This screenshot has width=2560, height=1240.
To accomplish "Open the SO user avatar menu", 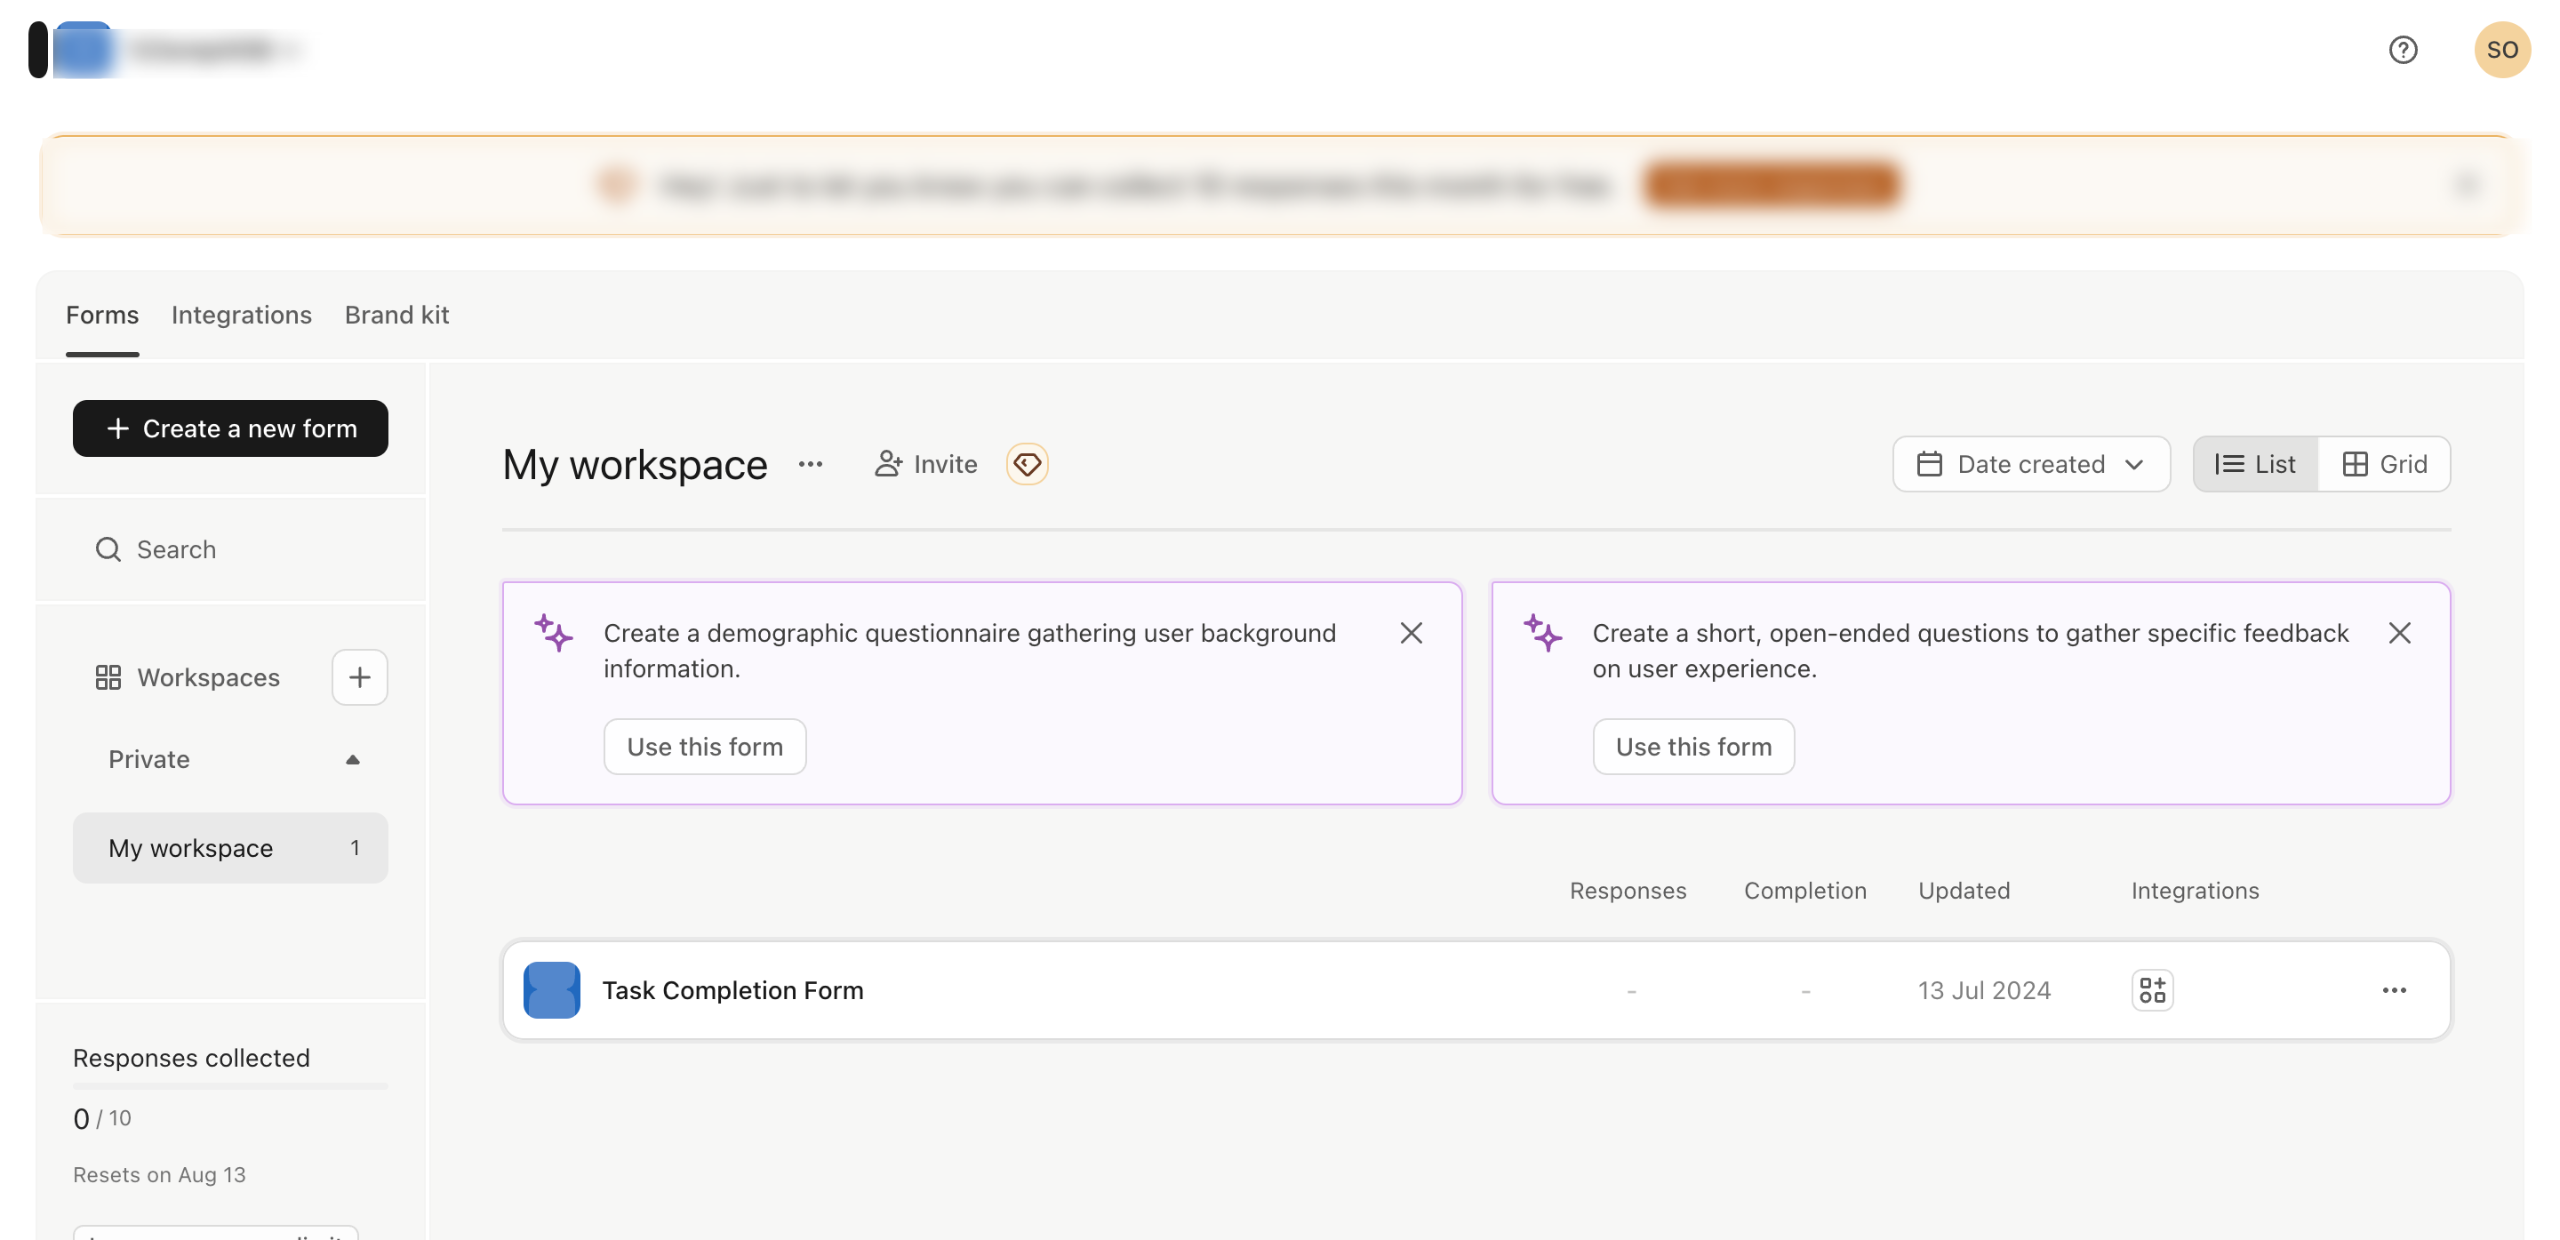I will [x=2501, y=50].
